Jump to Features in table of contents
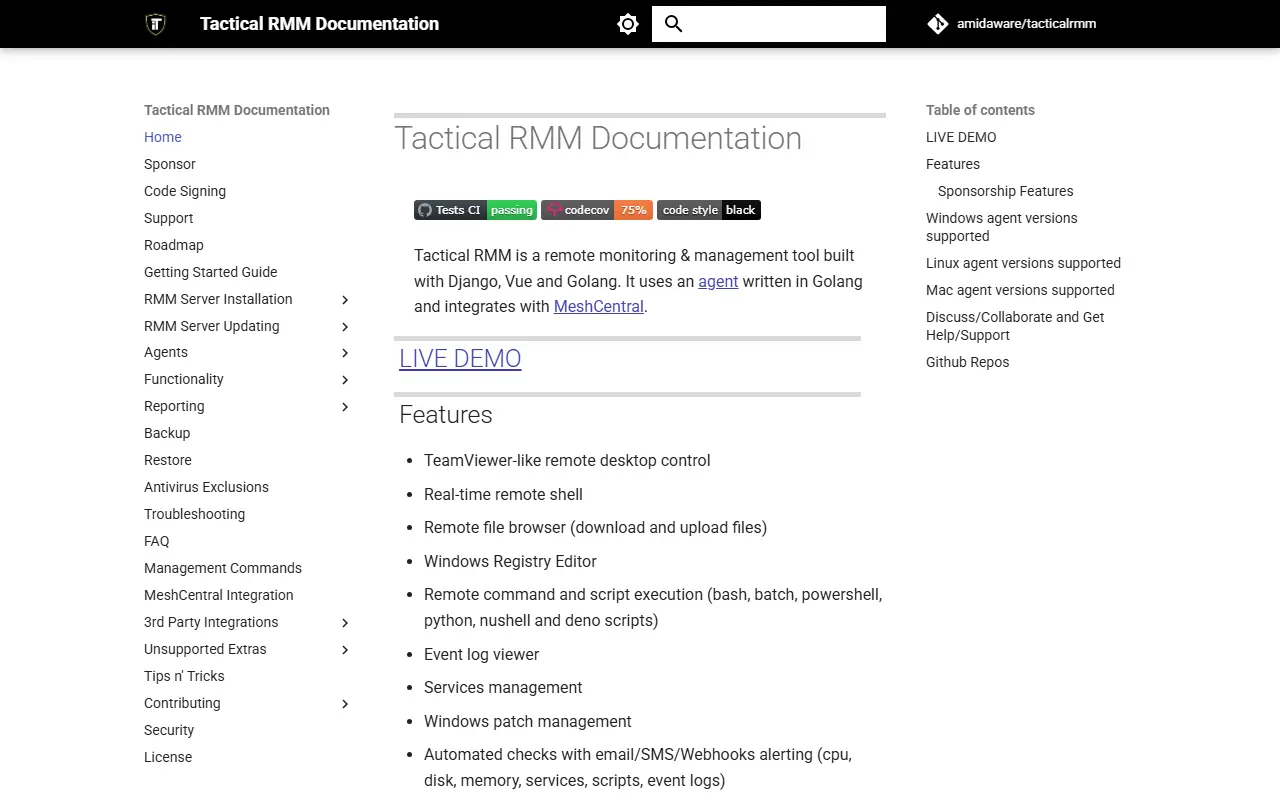The image size is (1280, 800). [x=953, y=164]
